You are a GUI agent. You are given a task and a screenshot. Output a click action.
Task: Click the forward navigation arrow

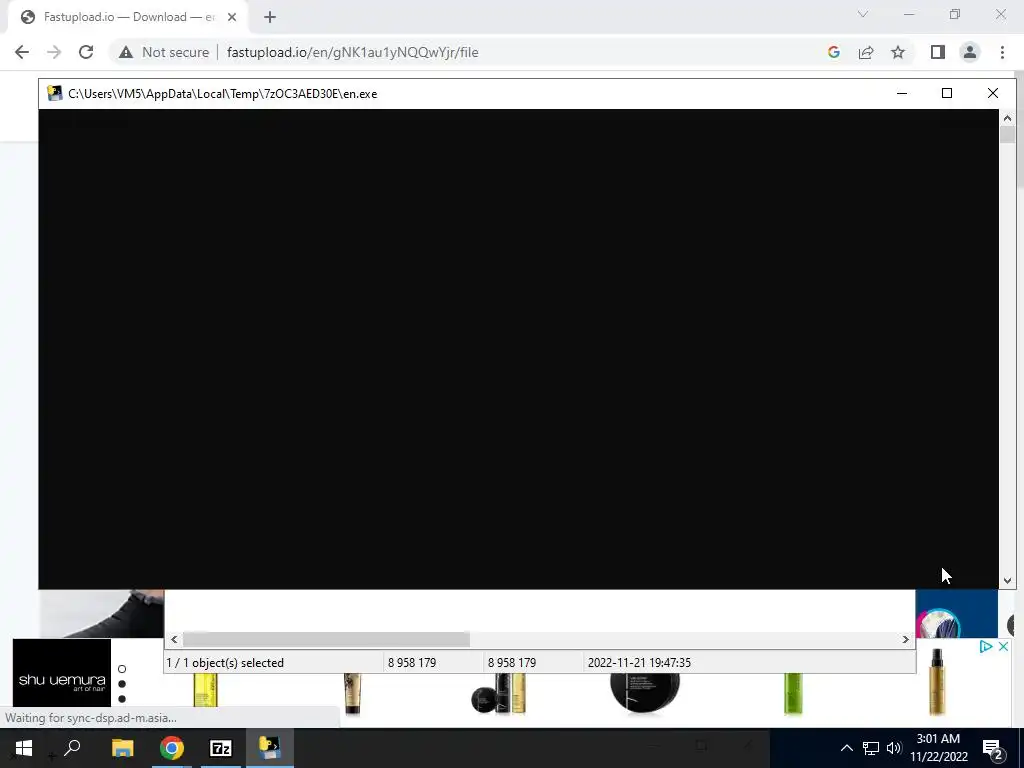tap(54, 52)
